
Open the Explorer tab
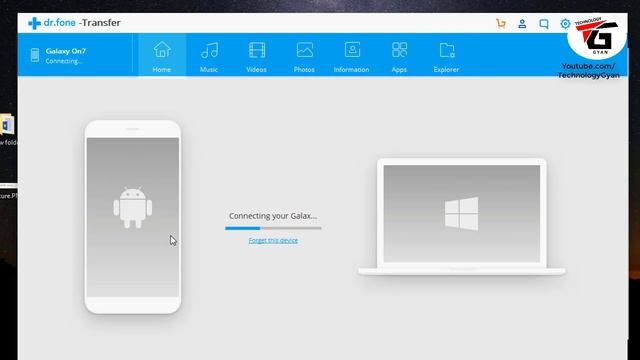(x=447, y=55)
